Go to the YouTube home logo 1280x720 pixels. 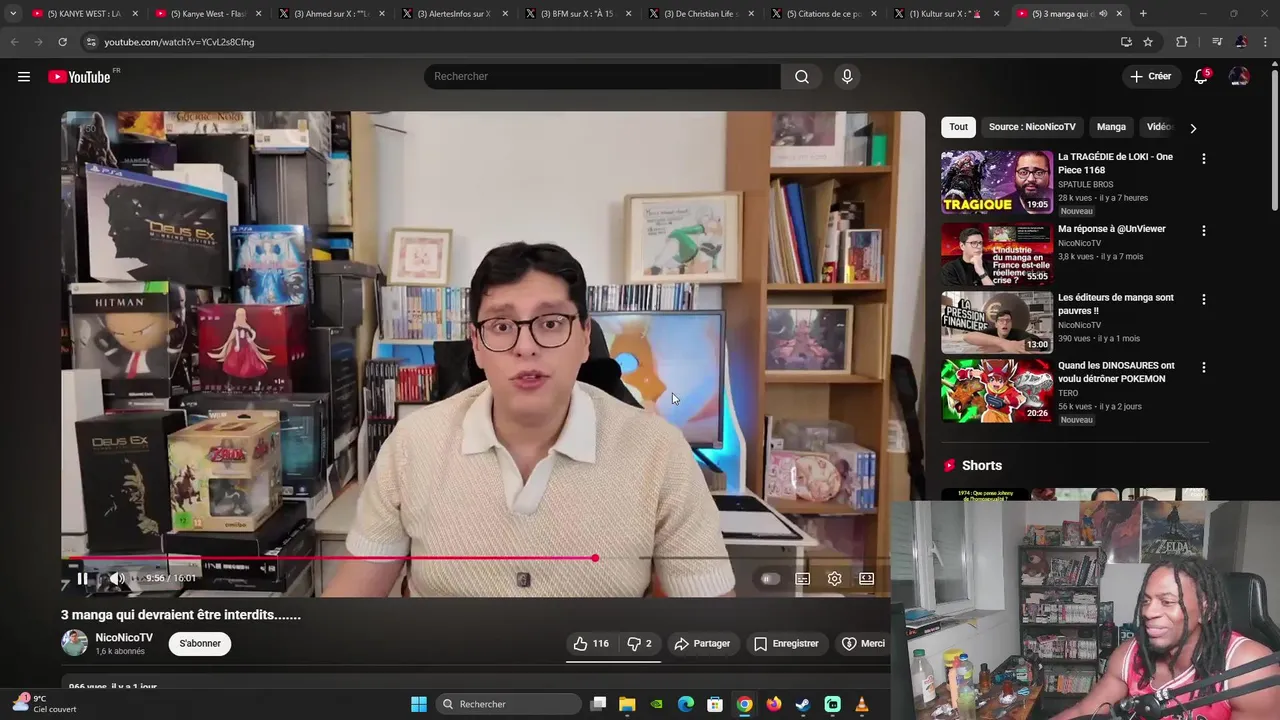[x=80, y=77]
